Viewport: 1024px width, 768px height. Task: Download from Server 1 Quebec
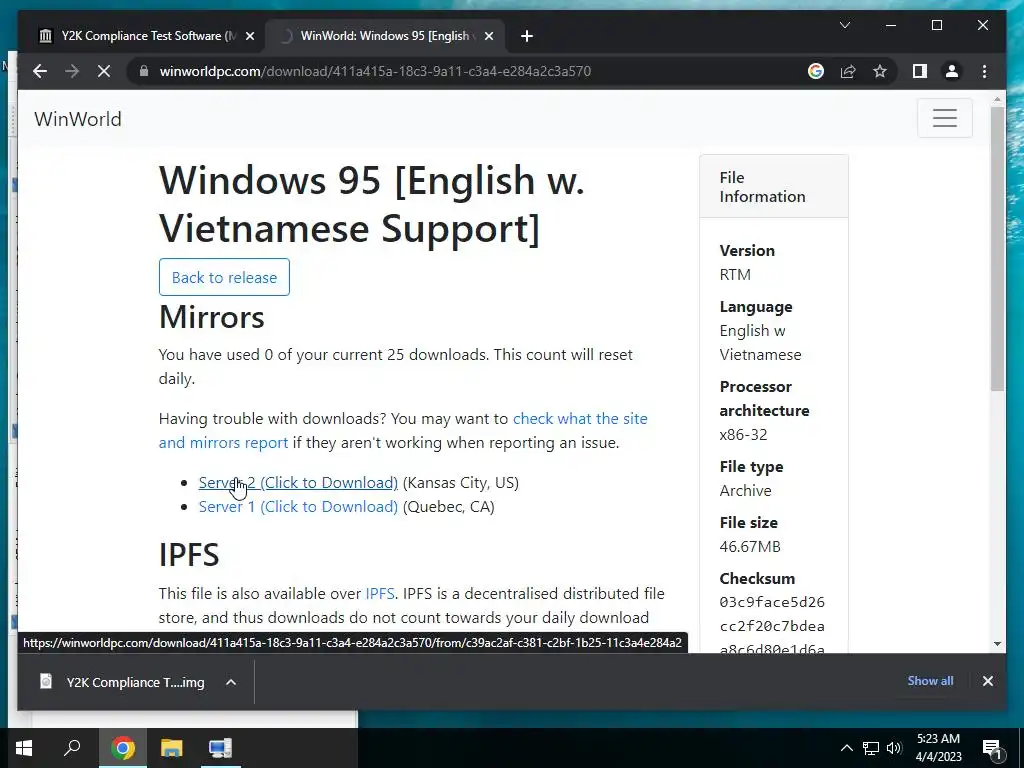coord(298,507)
